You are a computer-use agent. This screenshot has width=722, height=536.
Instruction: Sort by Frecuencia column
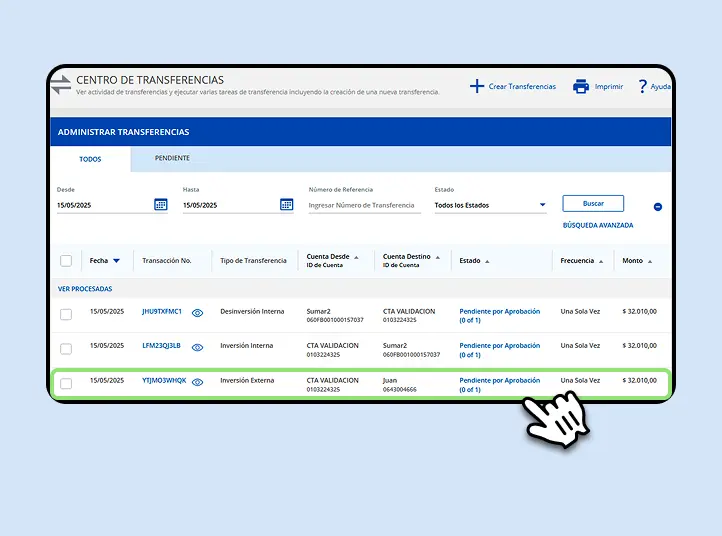[601, 262]
